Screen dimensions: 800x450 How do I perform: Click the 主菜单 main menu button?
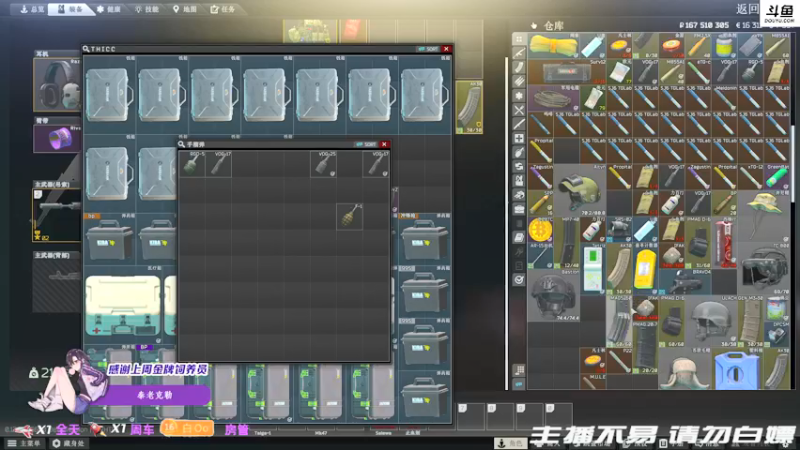tap(25, 443)
